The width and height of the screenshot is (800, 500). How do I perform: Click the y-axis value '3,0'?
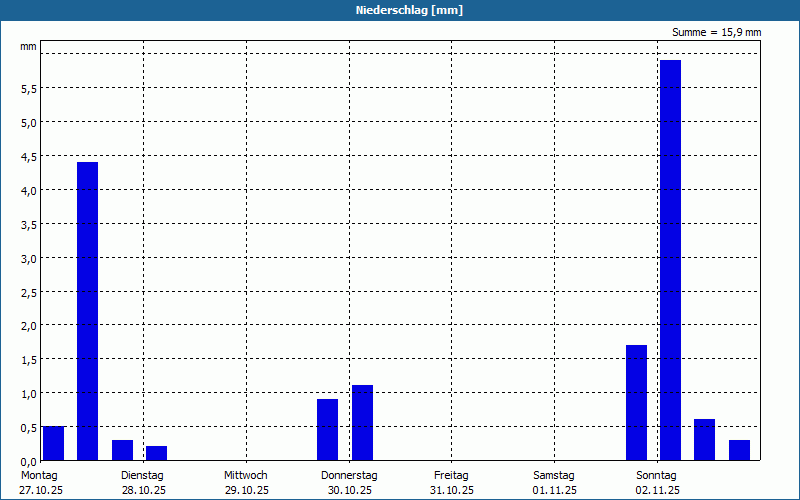(29, 259)
